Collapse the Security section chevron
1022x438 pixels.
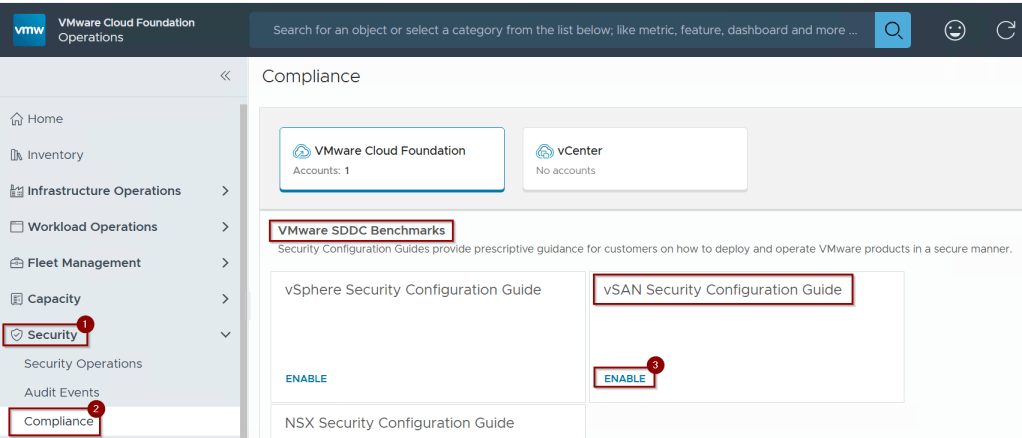(225, 335)
